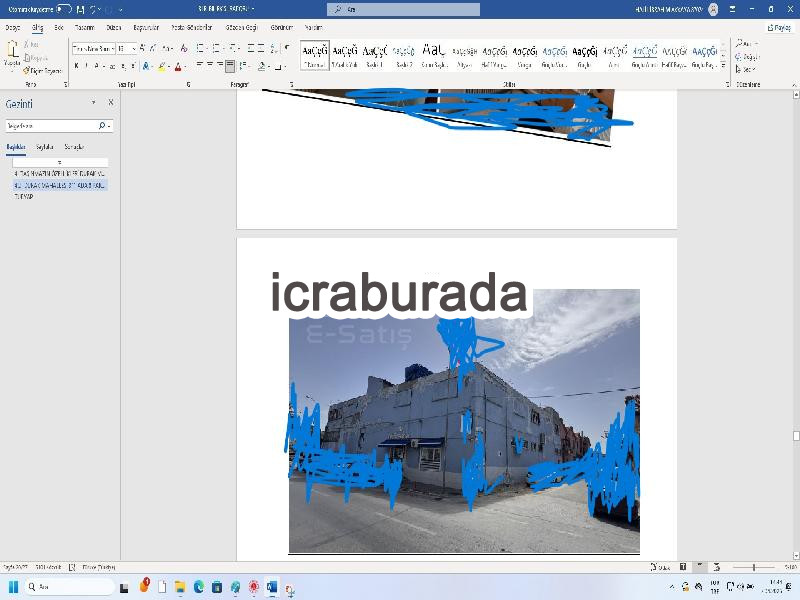This screenshot has width=800, height=600.
Task: Click the title bar search box
Action: click(x=403, y=9)
